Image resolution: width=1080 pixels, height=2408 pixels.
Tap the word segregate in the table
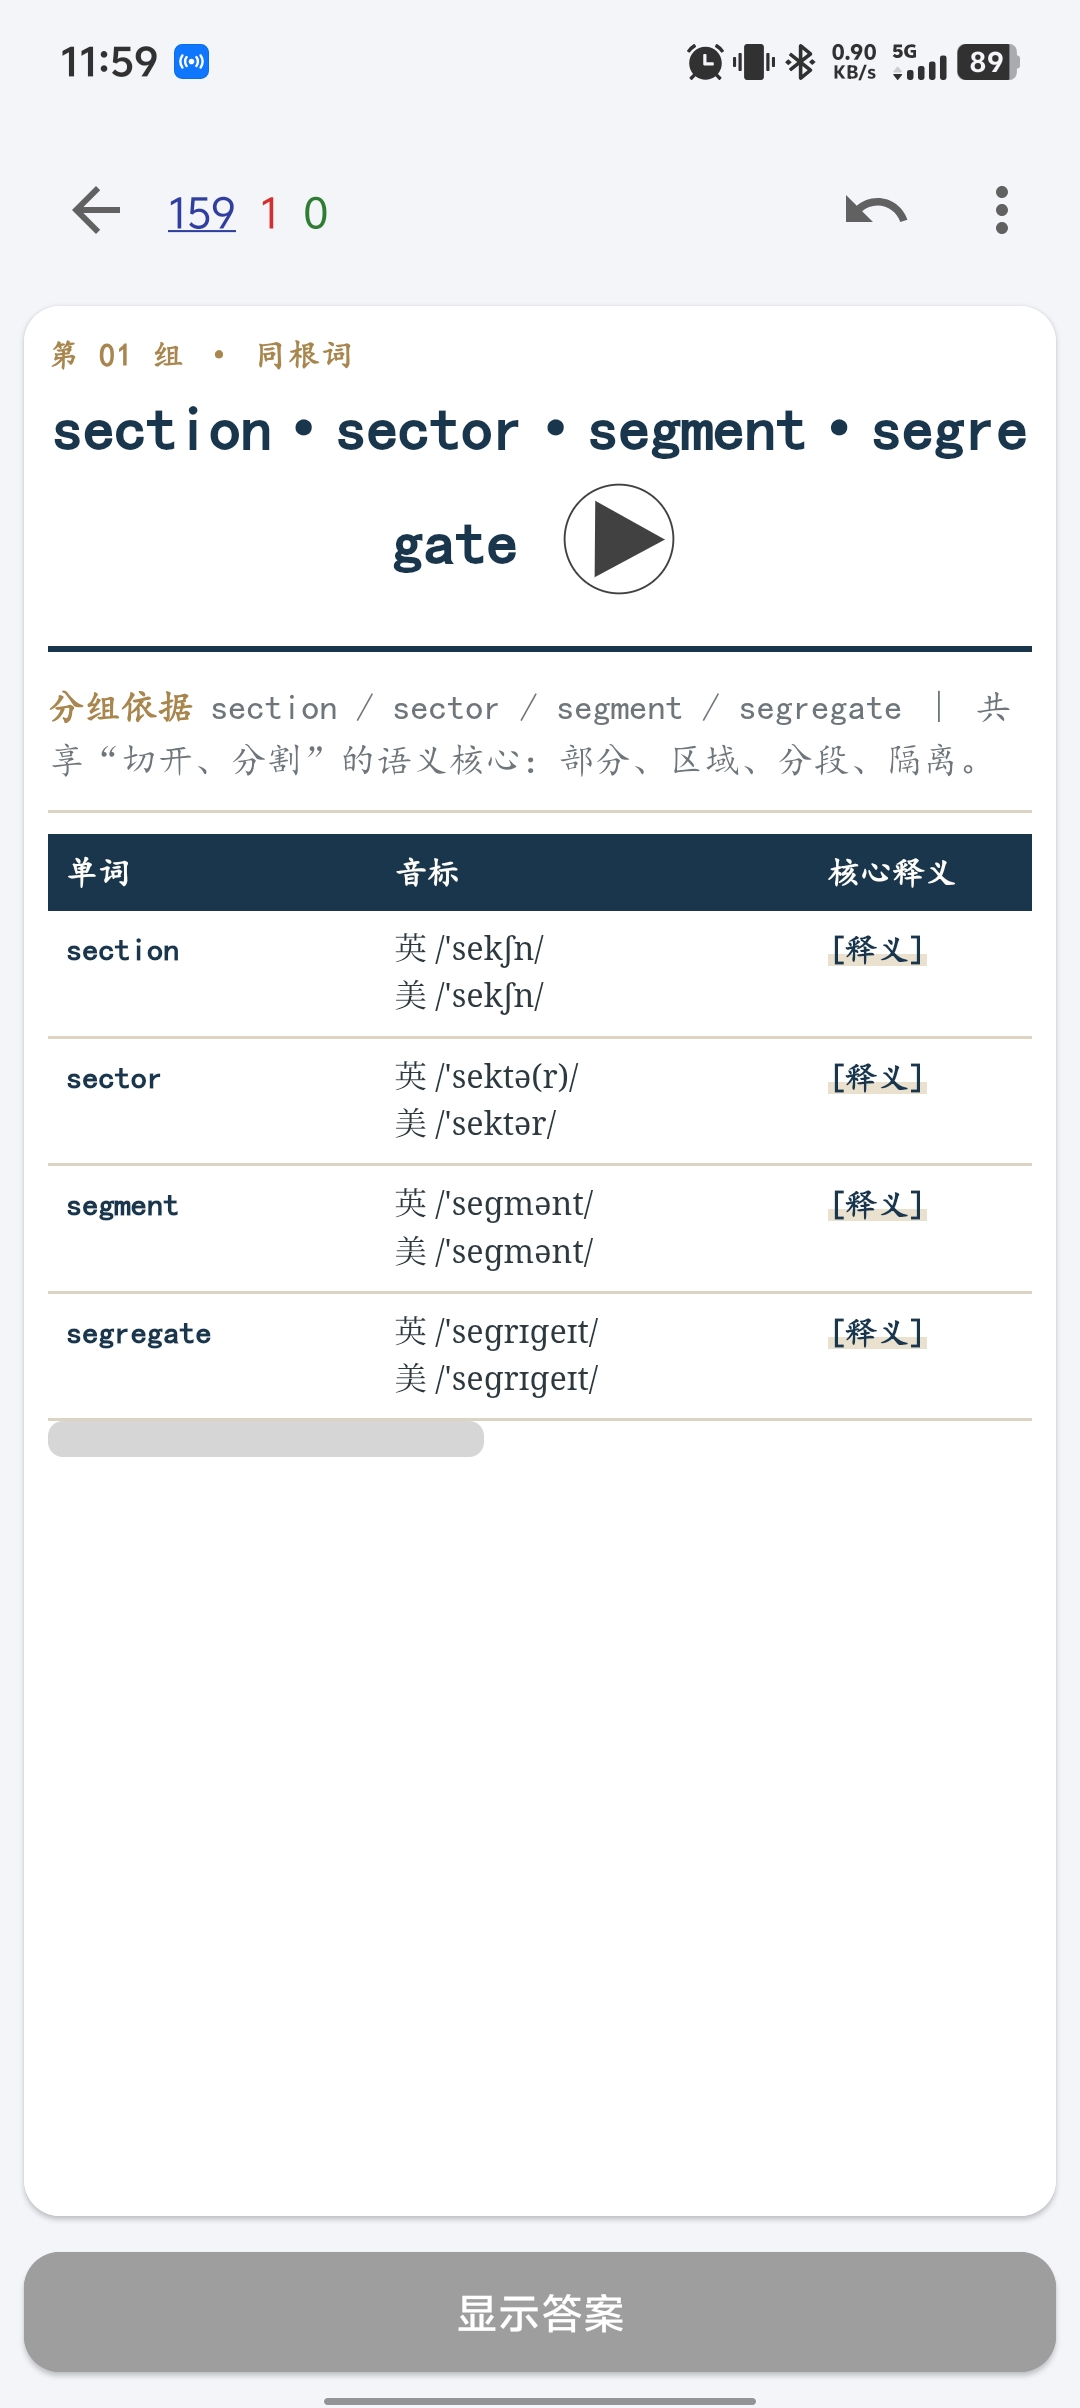coord(139,1334)
